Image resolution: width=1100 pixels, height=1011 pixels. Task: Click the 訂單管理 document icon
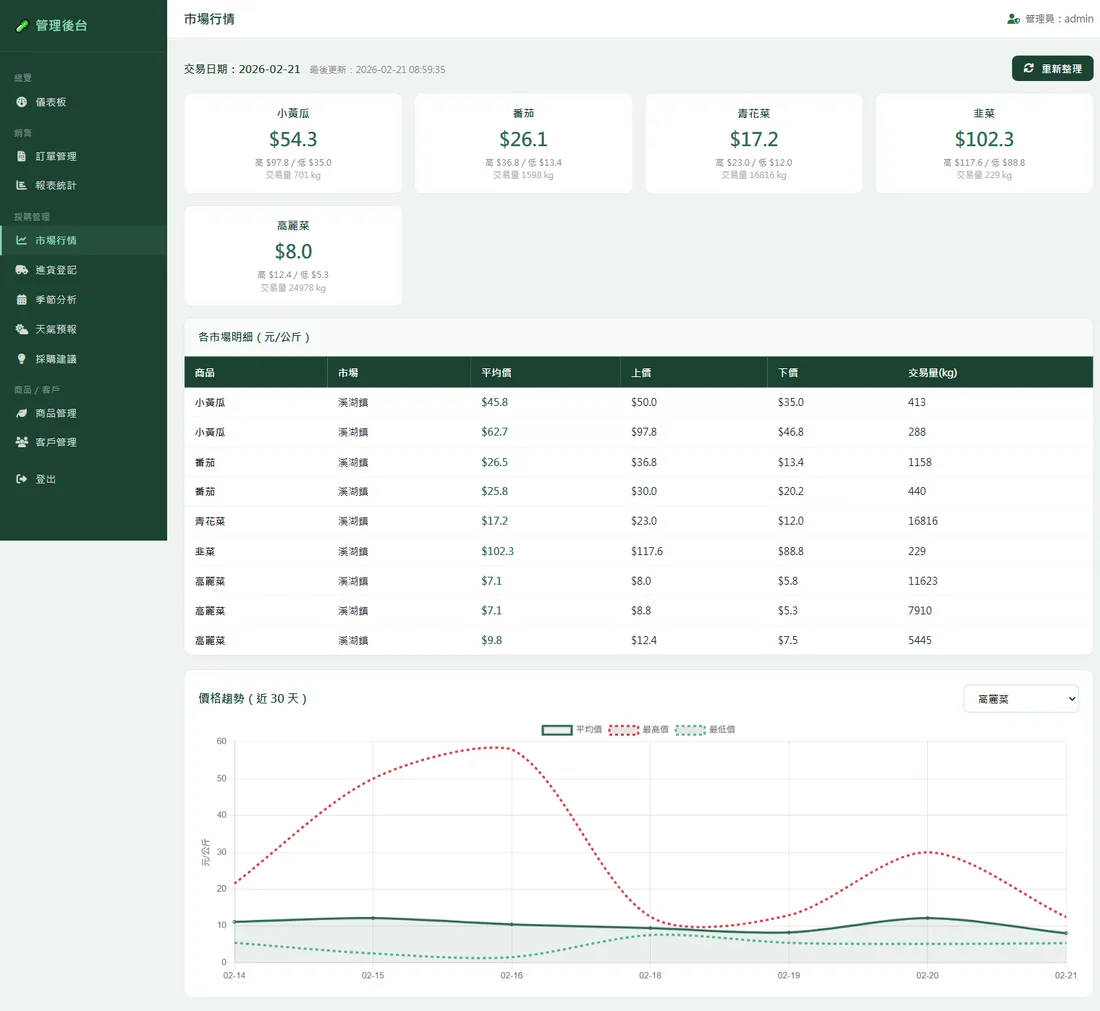tap(22, 156)
